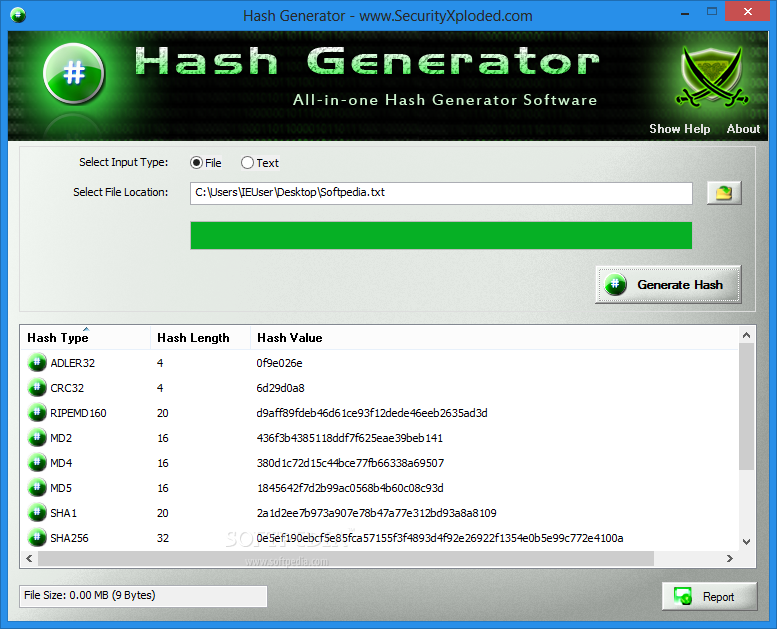
Task: Select the RIPEMD160 hash type text
Action: coord(78,413)
